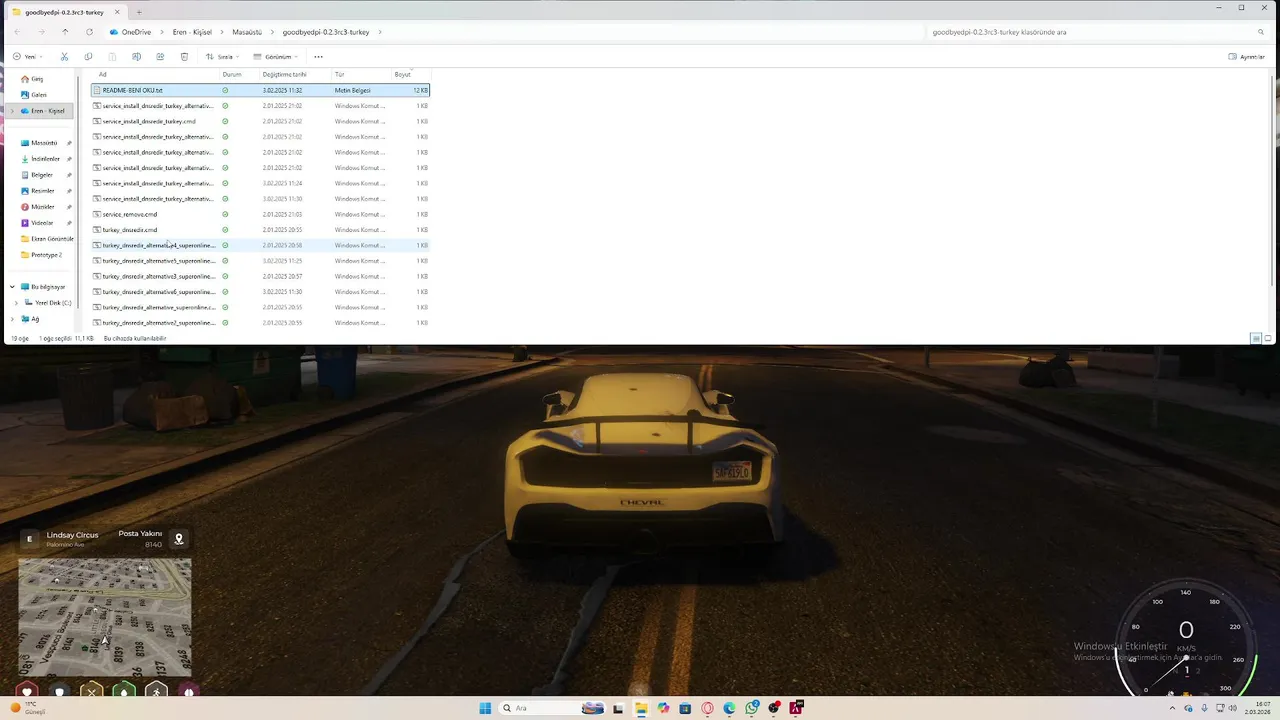Click the sync status icon of README-BENI OKU.txt
This screenshot has height=720, width=1280.
point(225,90)
